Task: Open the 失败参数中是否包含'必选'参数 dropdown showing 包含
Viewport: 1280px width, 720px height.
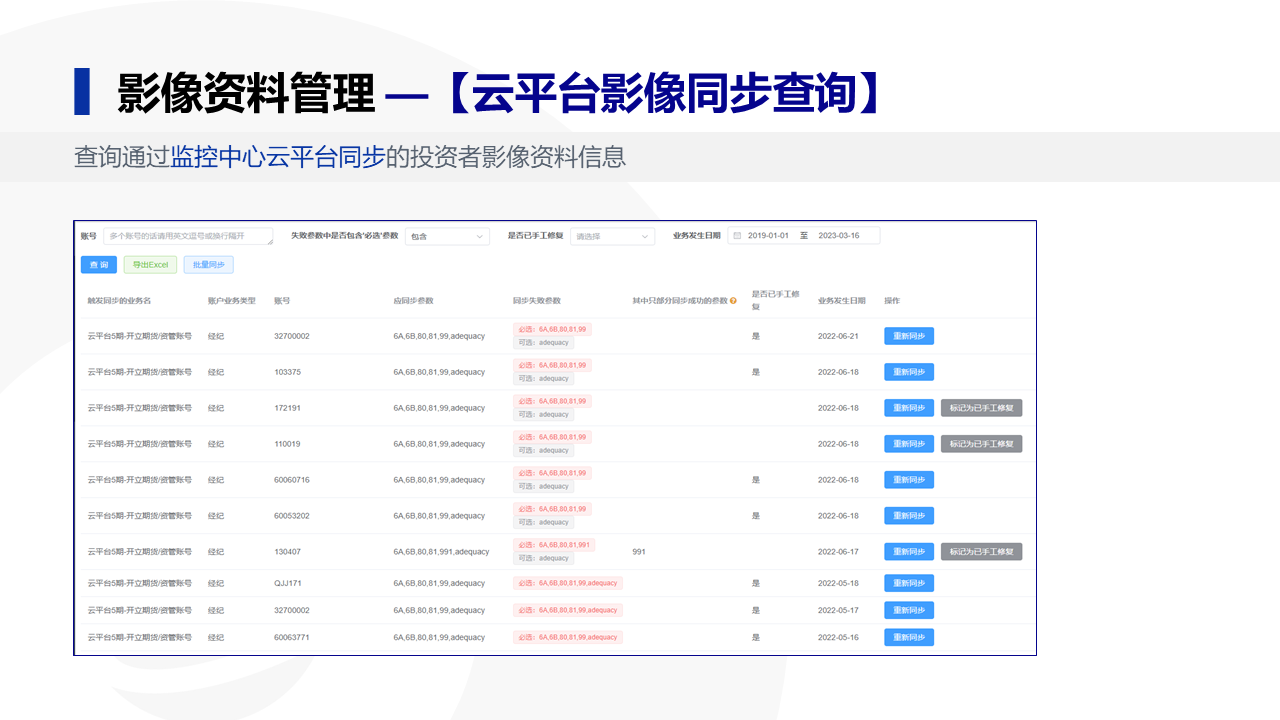Action: (447, 236)
